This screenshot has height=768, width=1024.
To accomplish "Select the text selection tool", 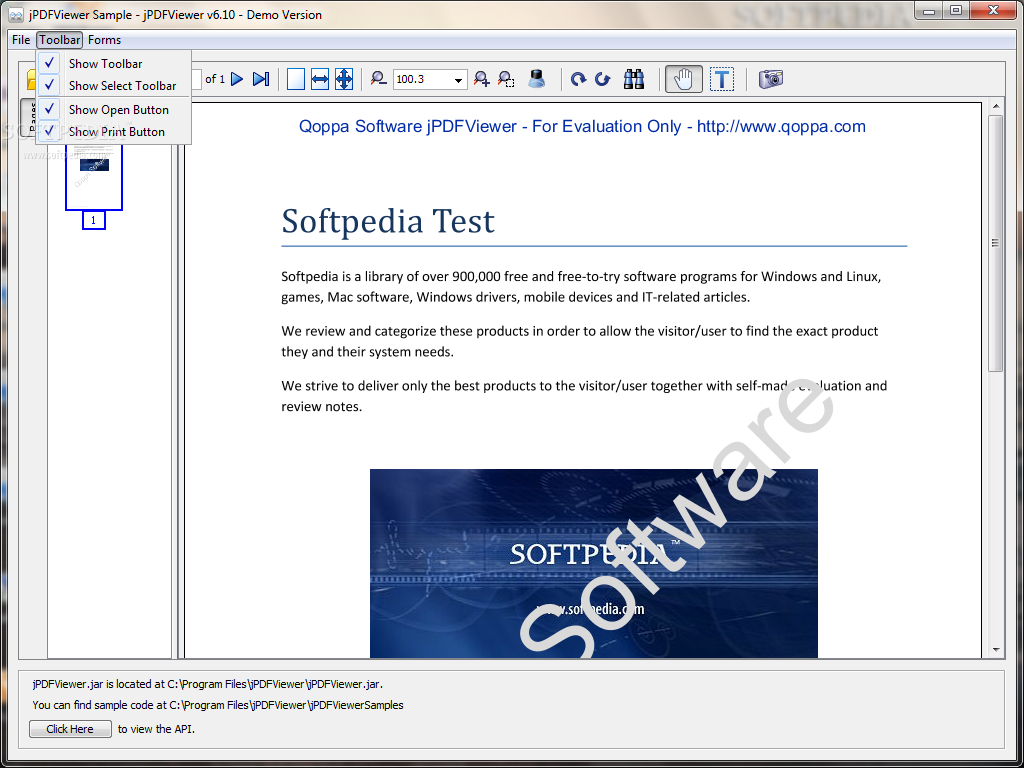I will click(722, 79).
